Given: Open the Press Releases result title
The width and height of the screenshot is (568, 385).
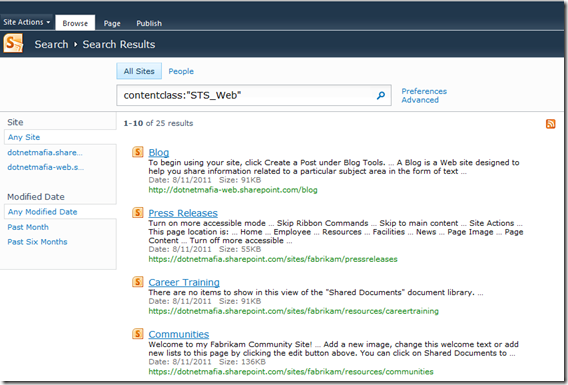Looking at the screenshot, I should click(x=183, y=213).
